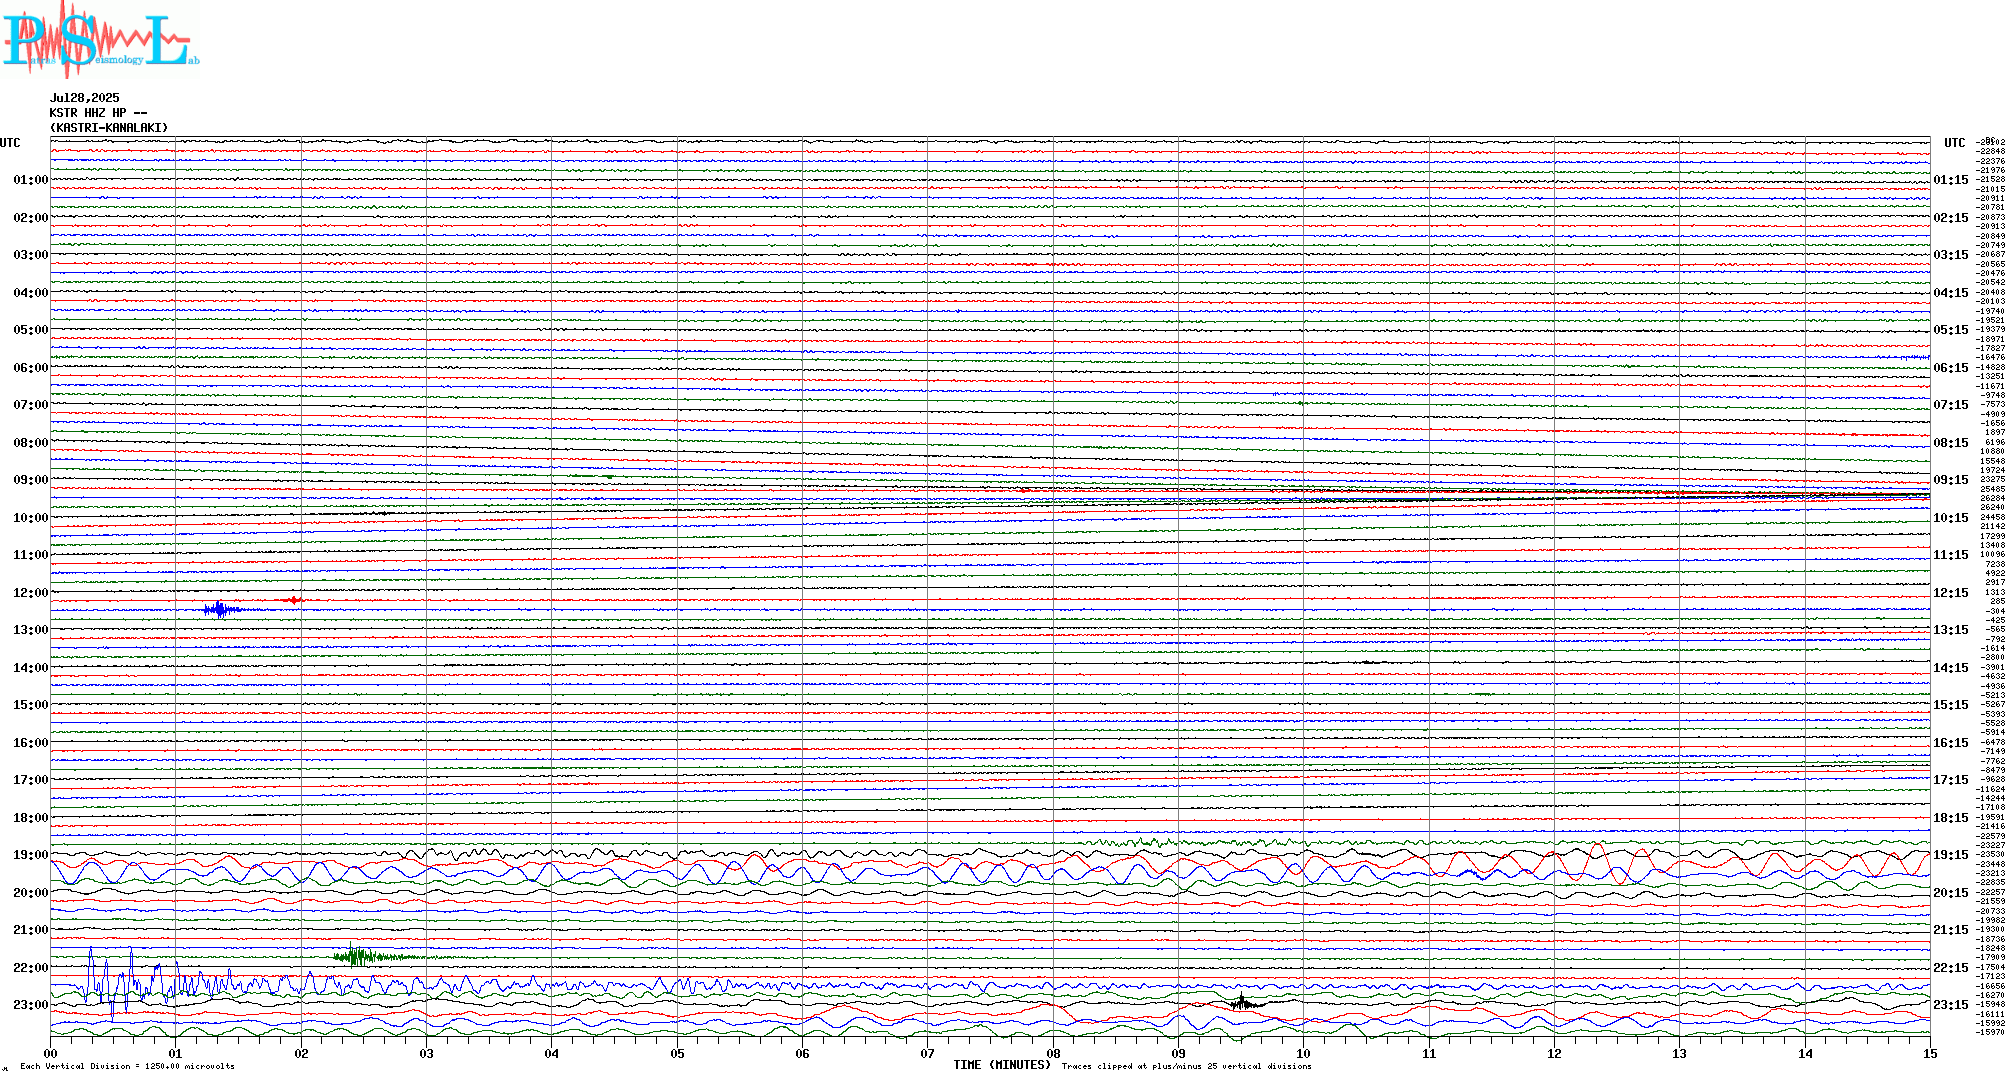Click the small red spike on the 12:15 trace

pyautogui.click(x=294, y=600)
